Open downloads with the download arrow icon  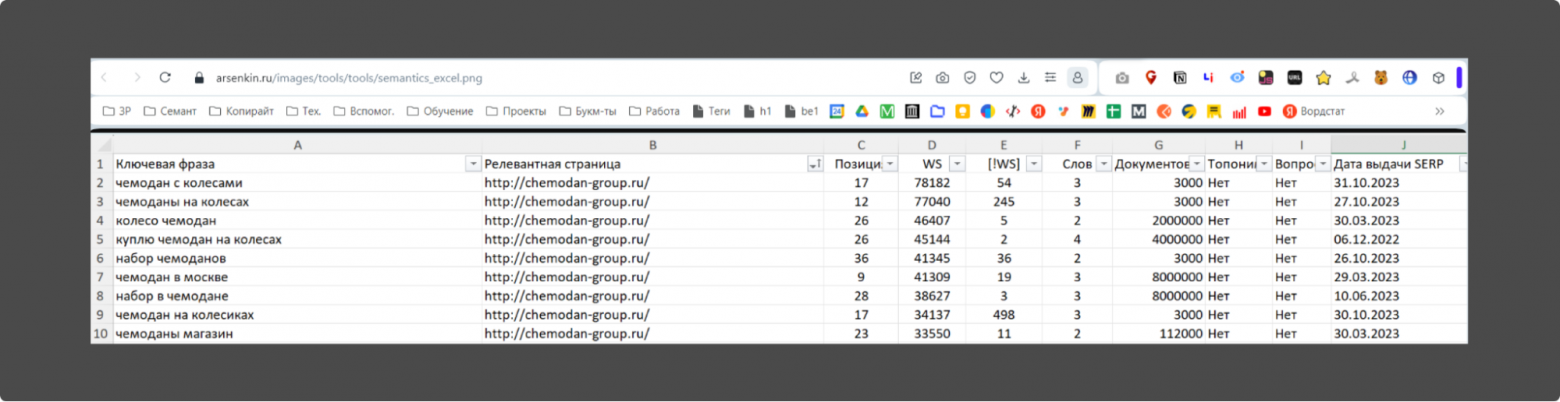coord(1024,77)
